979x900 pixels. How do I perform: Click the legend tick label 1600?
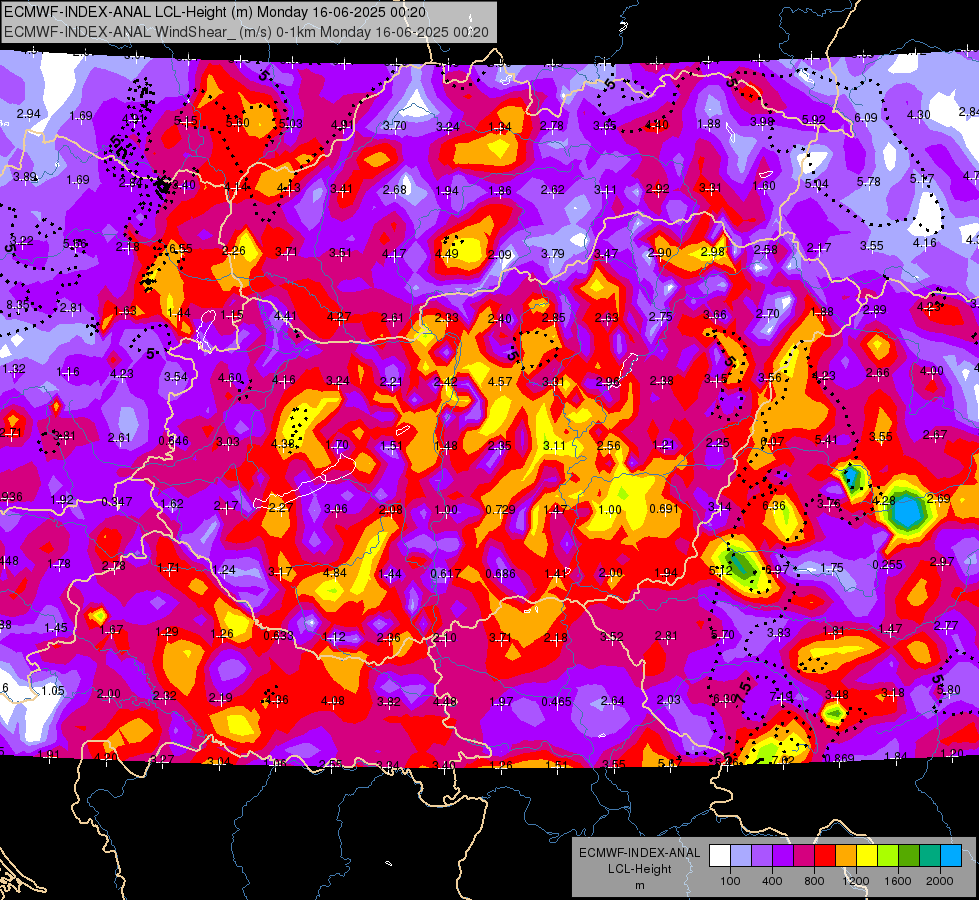[897, 881]
